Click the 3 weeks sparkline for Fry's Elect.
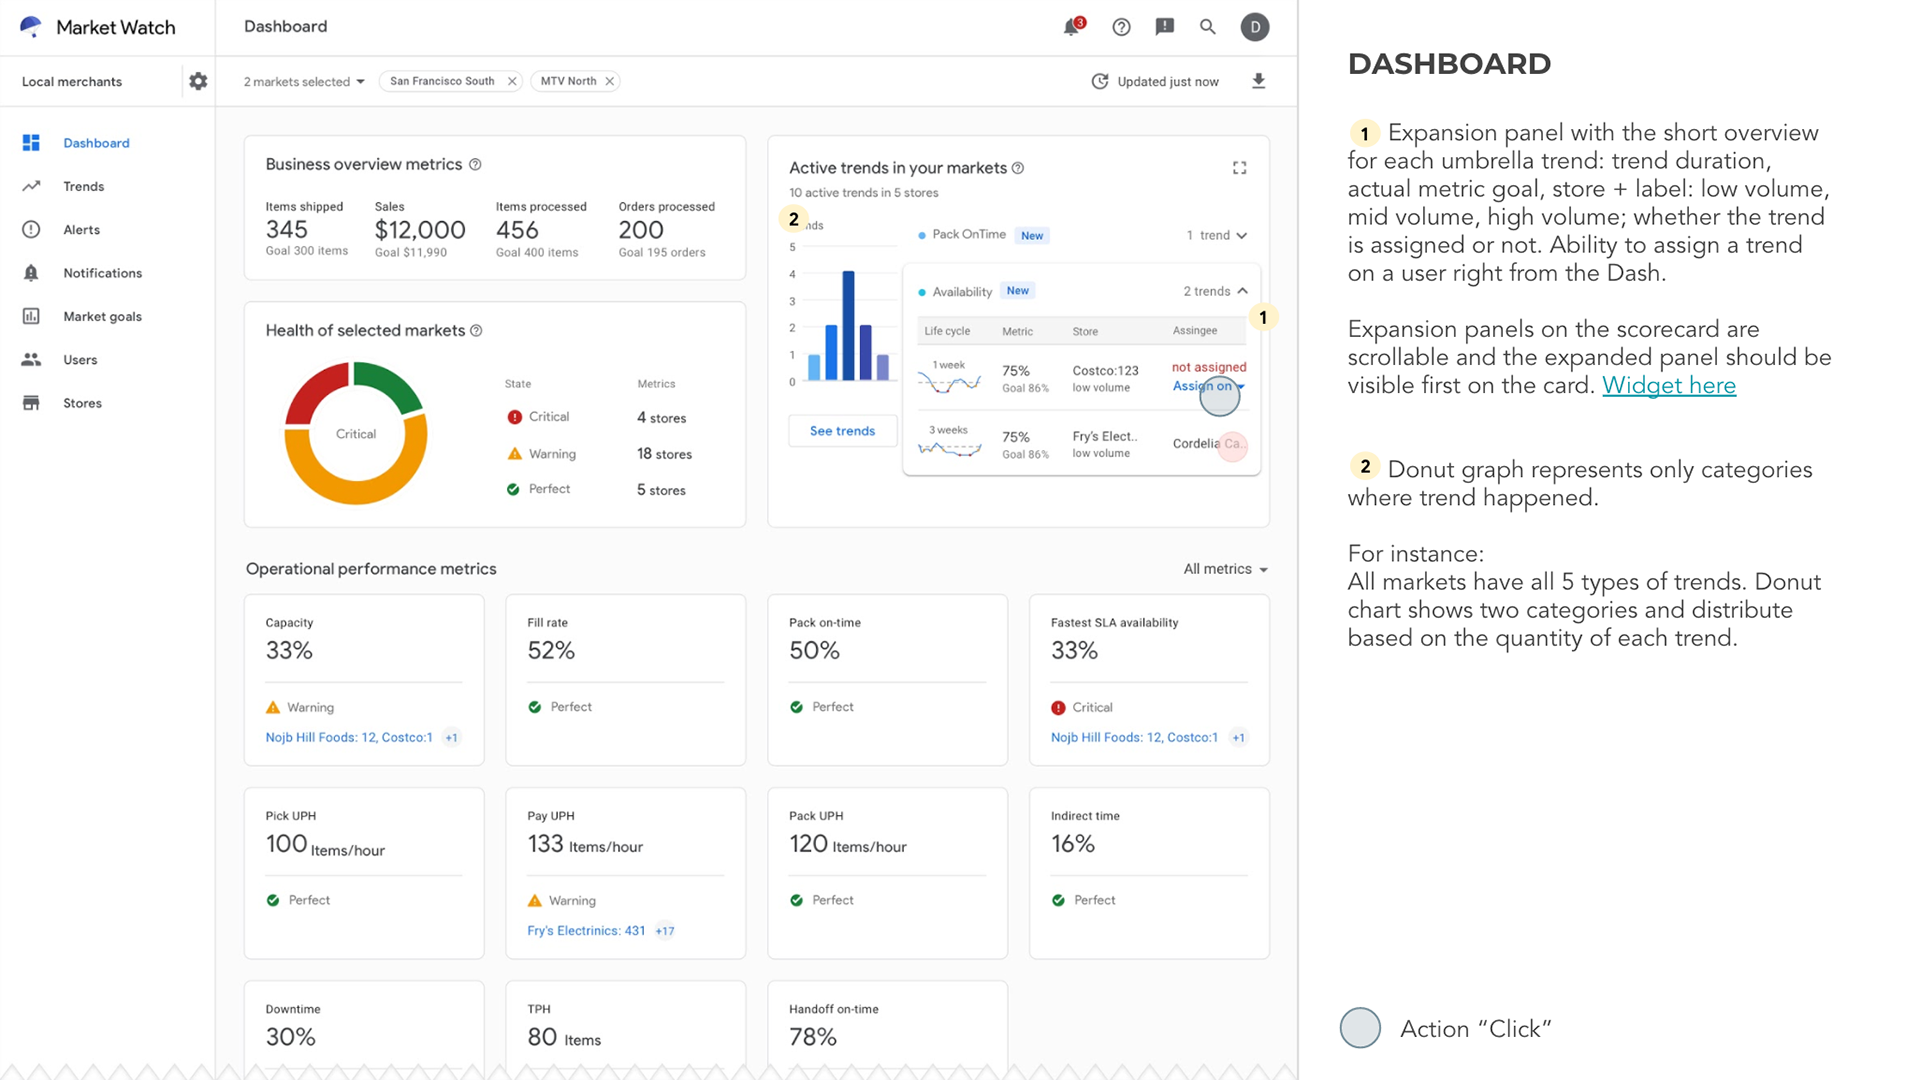The width and height of the screenshot is (1920, 1080). coord(949,449)
